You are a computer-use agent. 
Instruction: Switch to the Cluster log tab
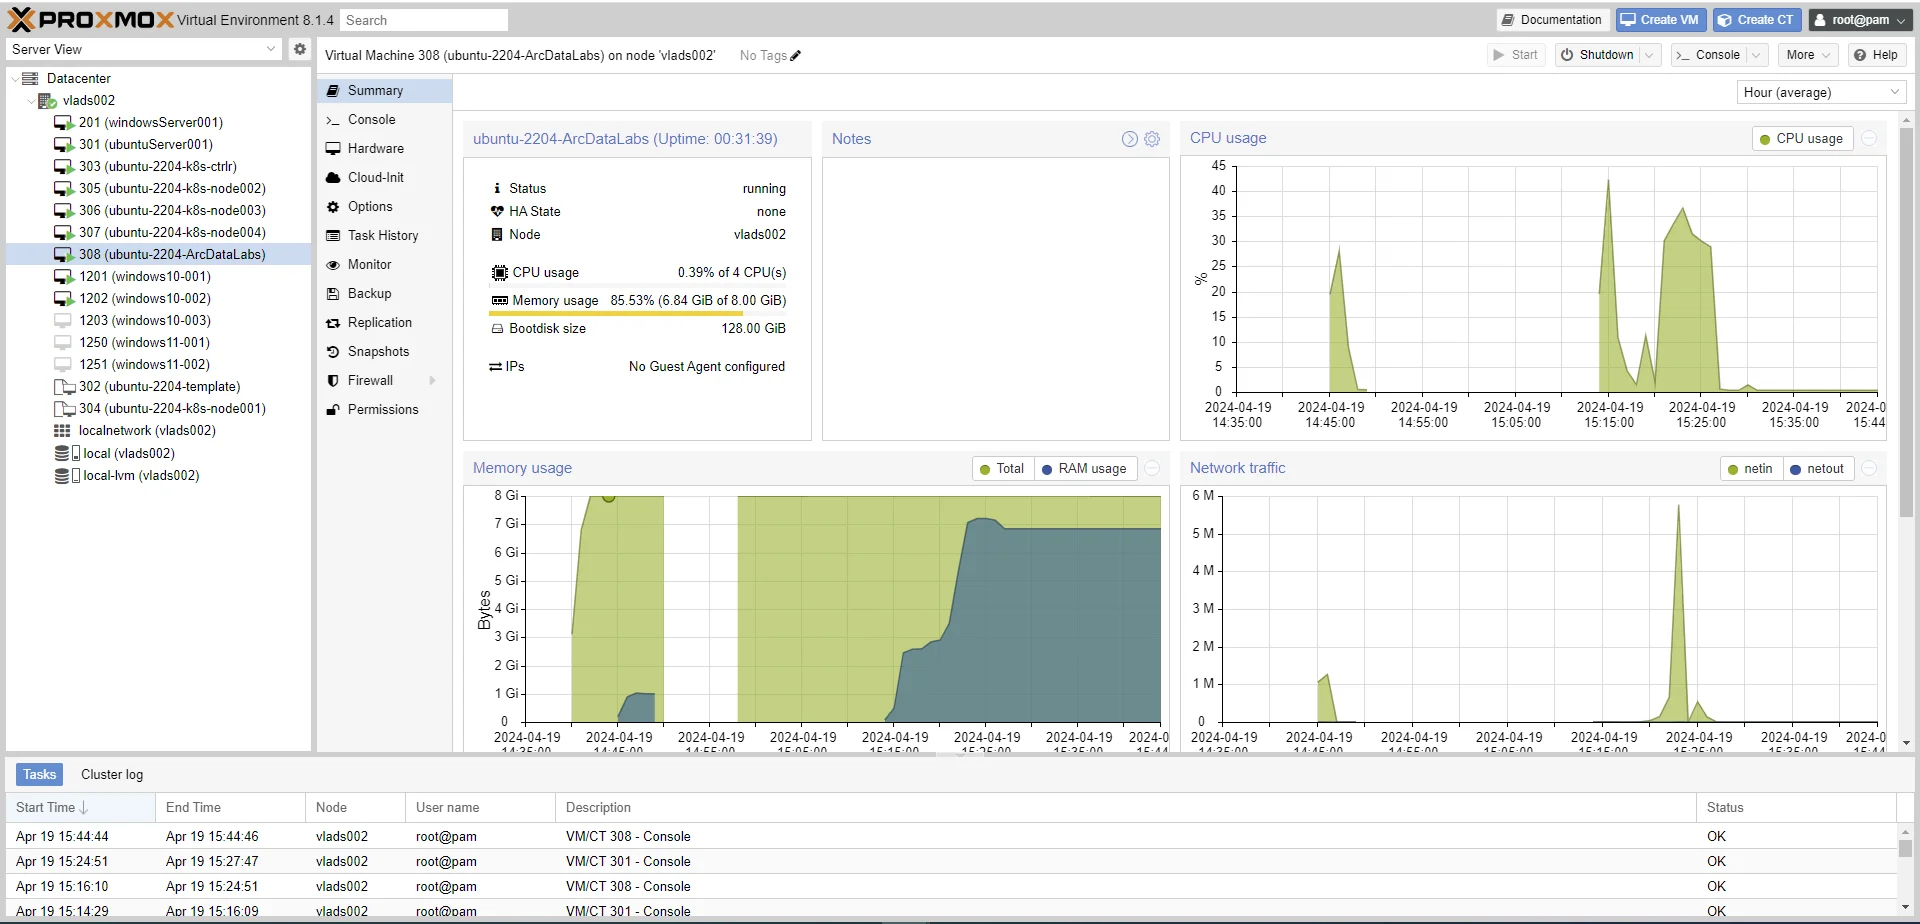(112, 775)
